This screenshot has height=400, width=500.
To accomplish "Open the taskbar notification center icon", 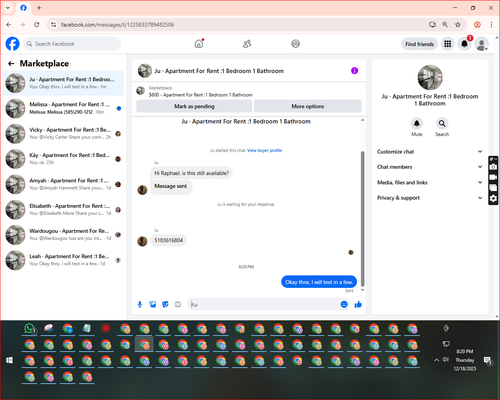I will (488, 361).
